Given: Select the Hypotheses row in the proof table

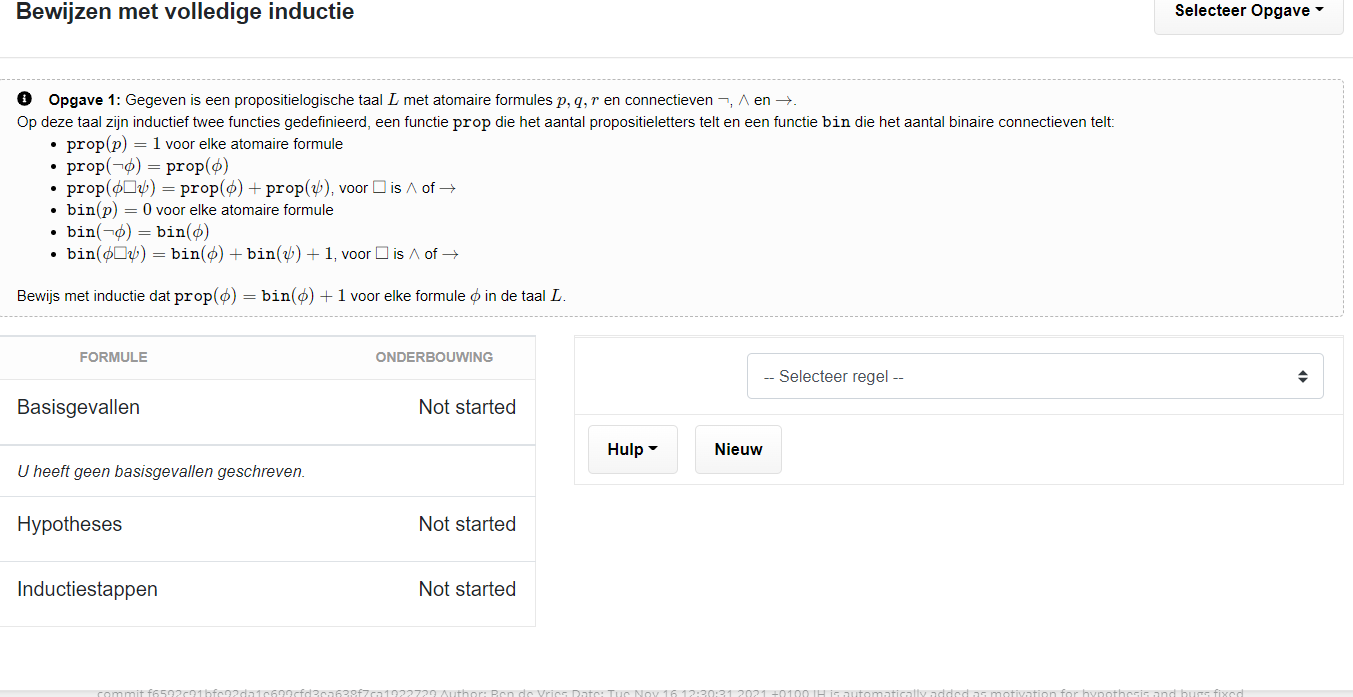Looking at the screenshot, I should coord(69,524).
